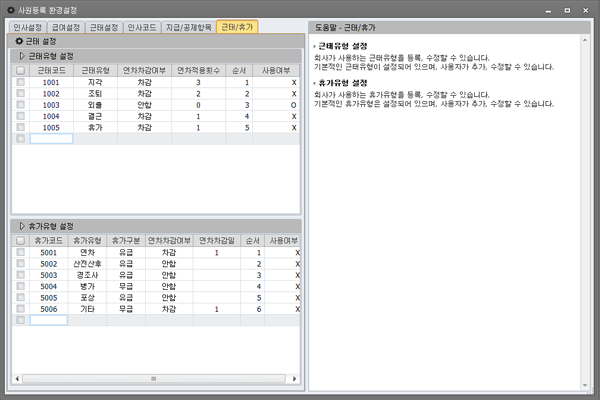This screenshot has height=400, width=600.
Task: Check the row 1004 결근 checkbox
Action: pyautogui.click(x=21, y=116)
